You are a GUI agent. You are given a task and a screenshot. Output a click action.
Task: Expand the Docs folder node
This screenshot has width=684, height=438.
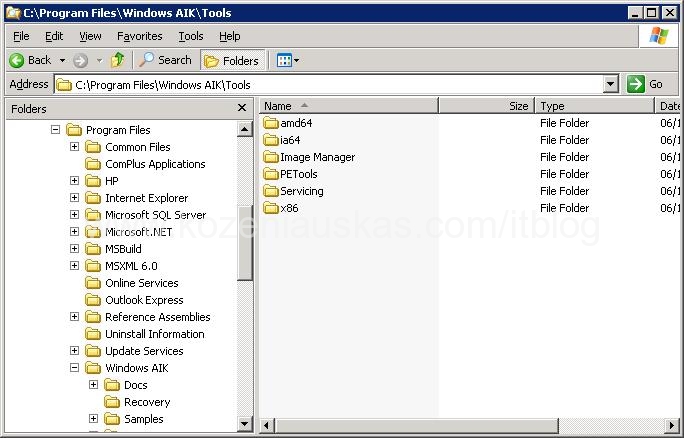coord(93,385)
